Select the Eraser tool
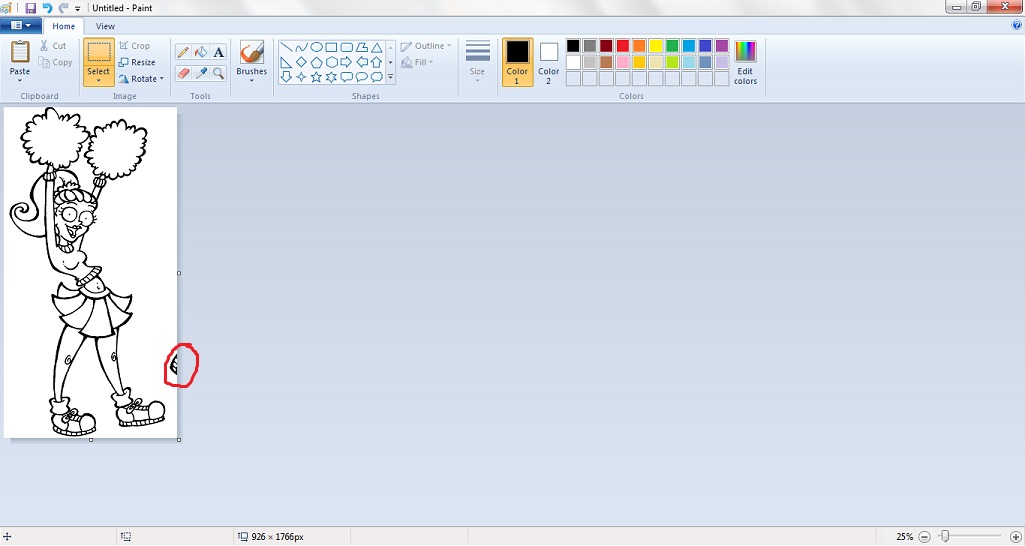 pyautogui.click(x=183, y=73)
